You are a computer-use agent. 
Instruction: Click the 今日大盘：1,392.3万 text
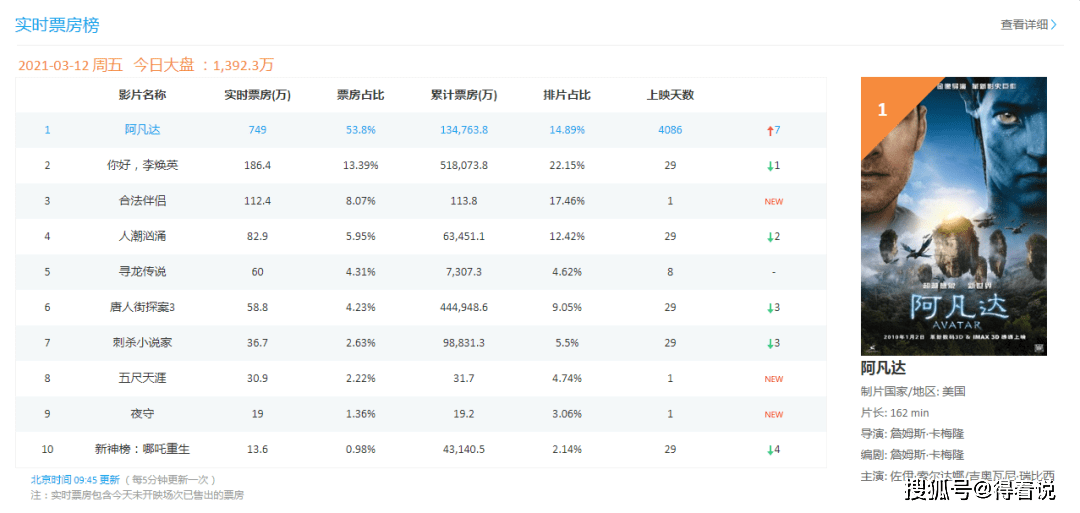pyautogui.click(x=203, y=65)
